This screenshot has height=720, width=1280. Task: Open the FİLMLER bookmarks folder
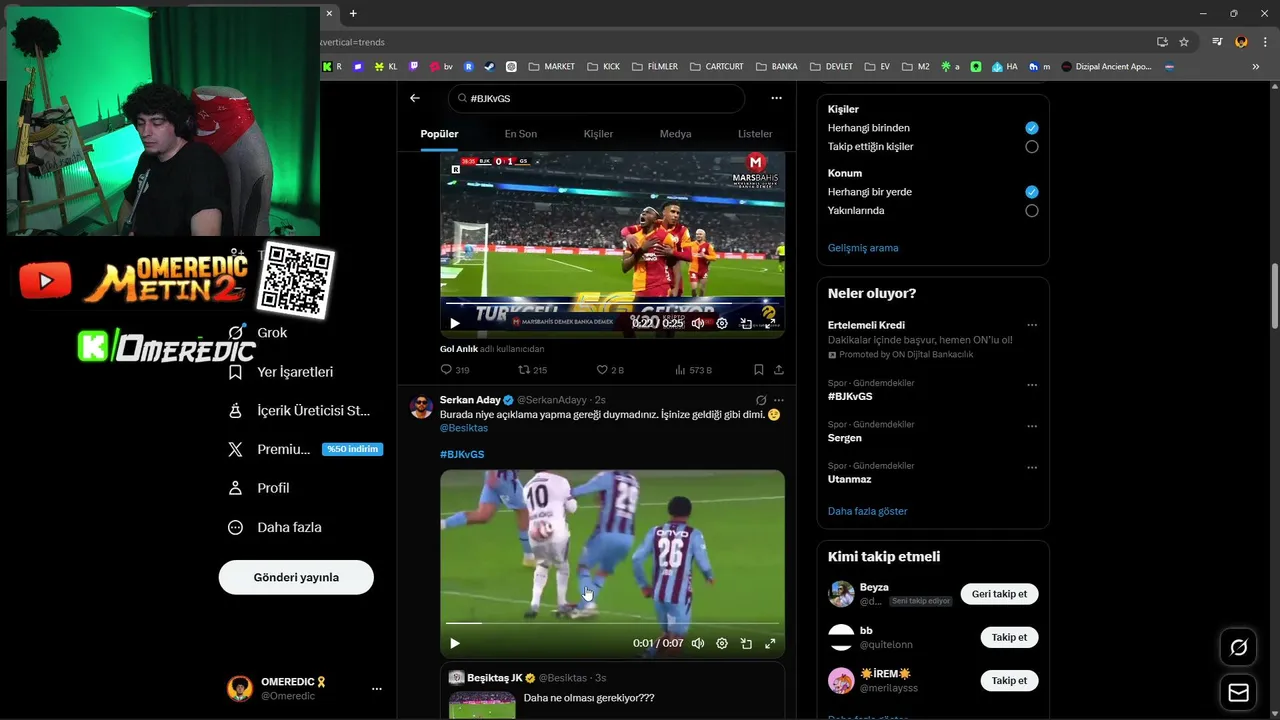click(654, 67)
